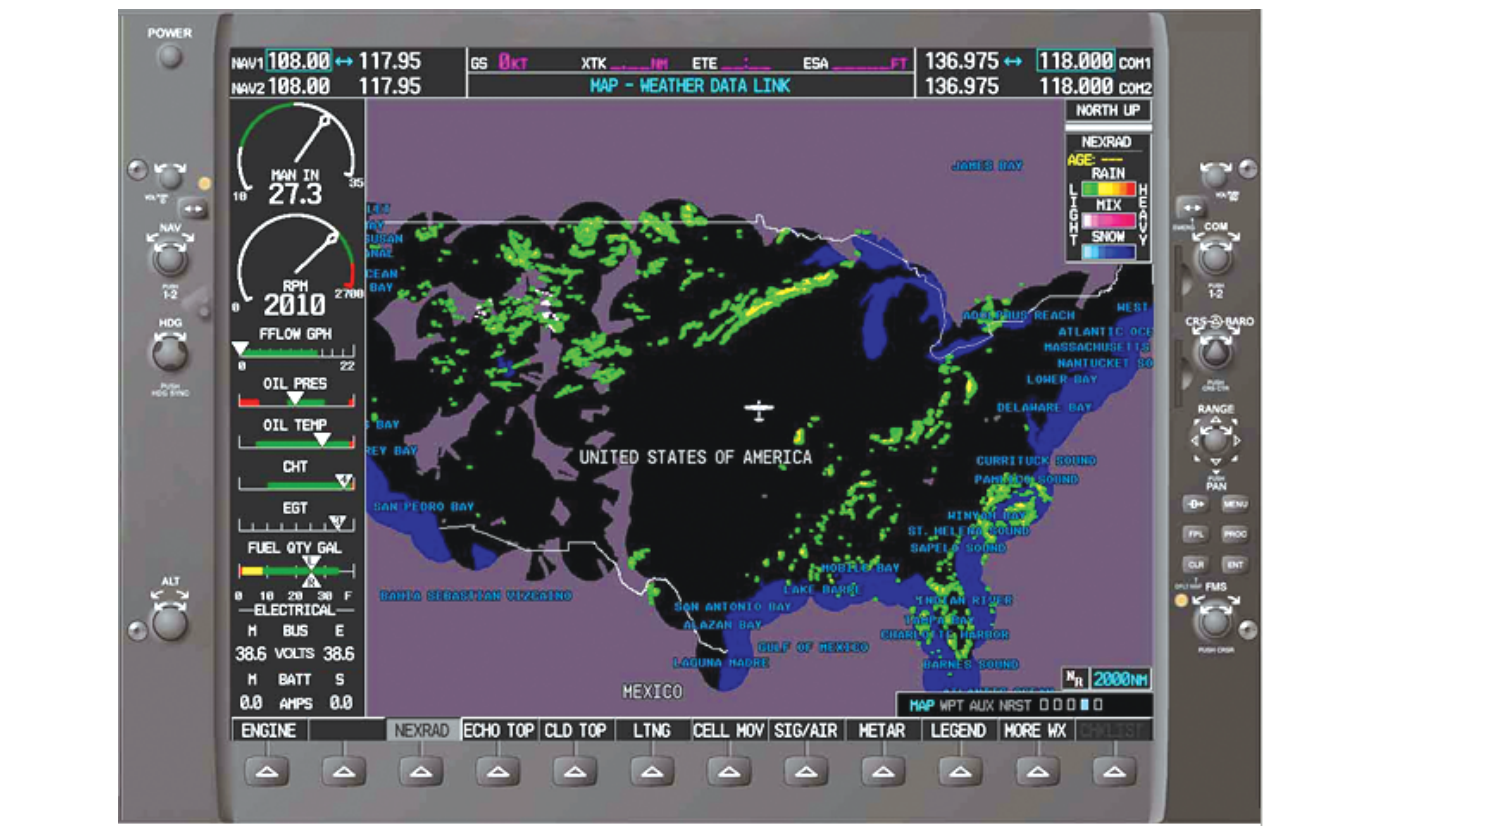
Task: Click the ENT enter key
Action: pyautogui.click(x=1235, y=564)
